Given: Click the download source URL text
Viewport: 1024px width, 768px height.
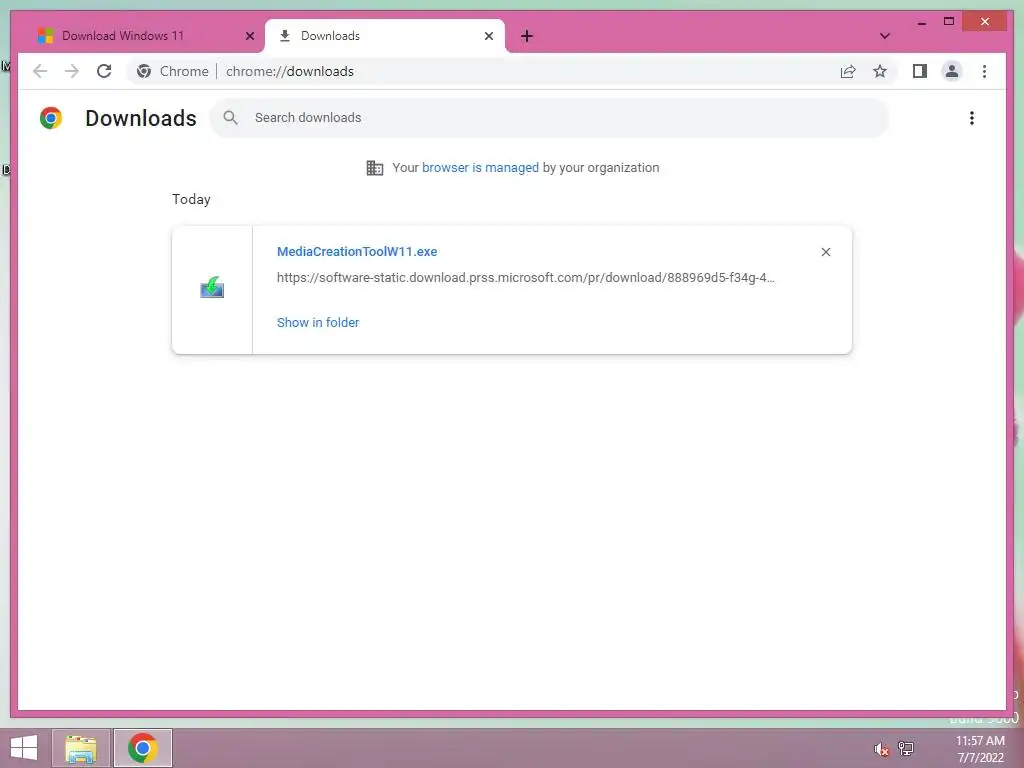Looking at the screenshot, I should pos(526,278).
